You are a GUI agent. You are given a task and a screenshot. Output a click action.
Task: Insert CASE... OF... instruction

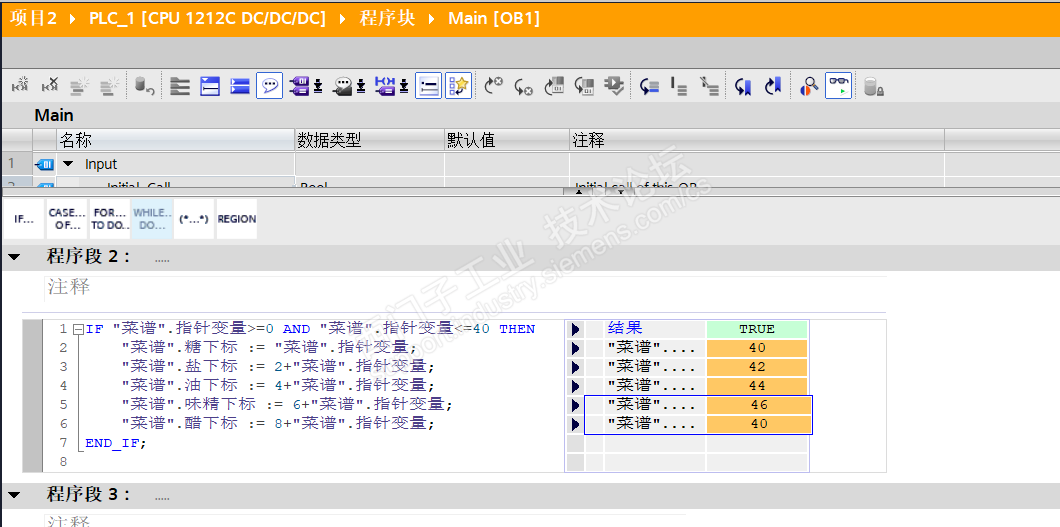click(x=67, y=219)
